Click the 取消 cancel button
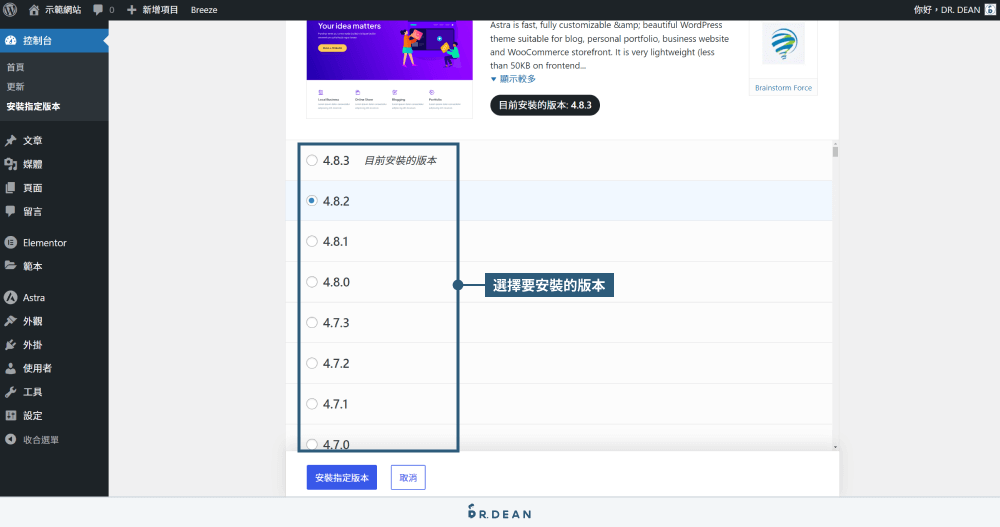Viewport: 1000px width, 527px height. pos(408,477)
